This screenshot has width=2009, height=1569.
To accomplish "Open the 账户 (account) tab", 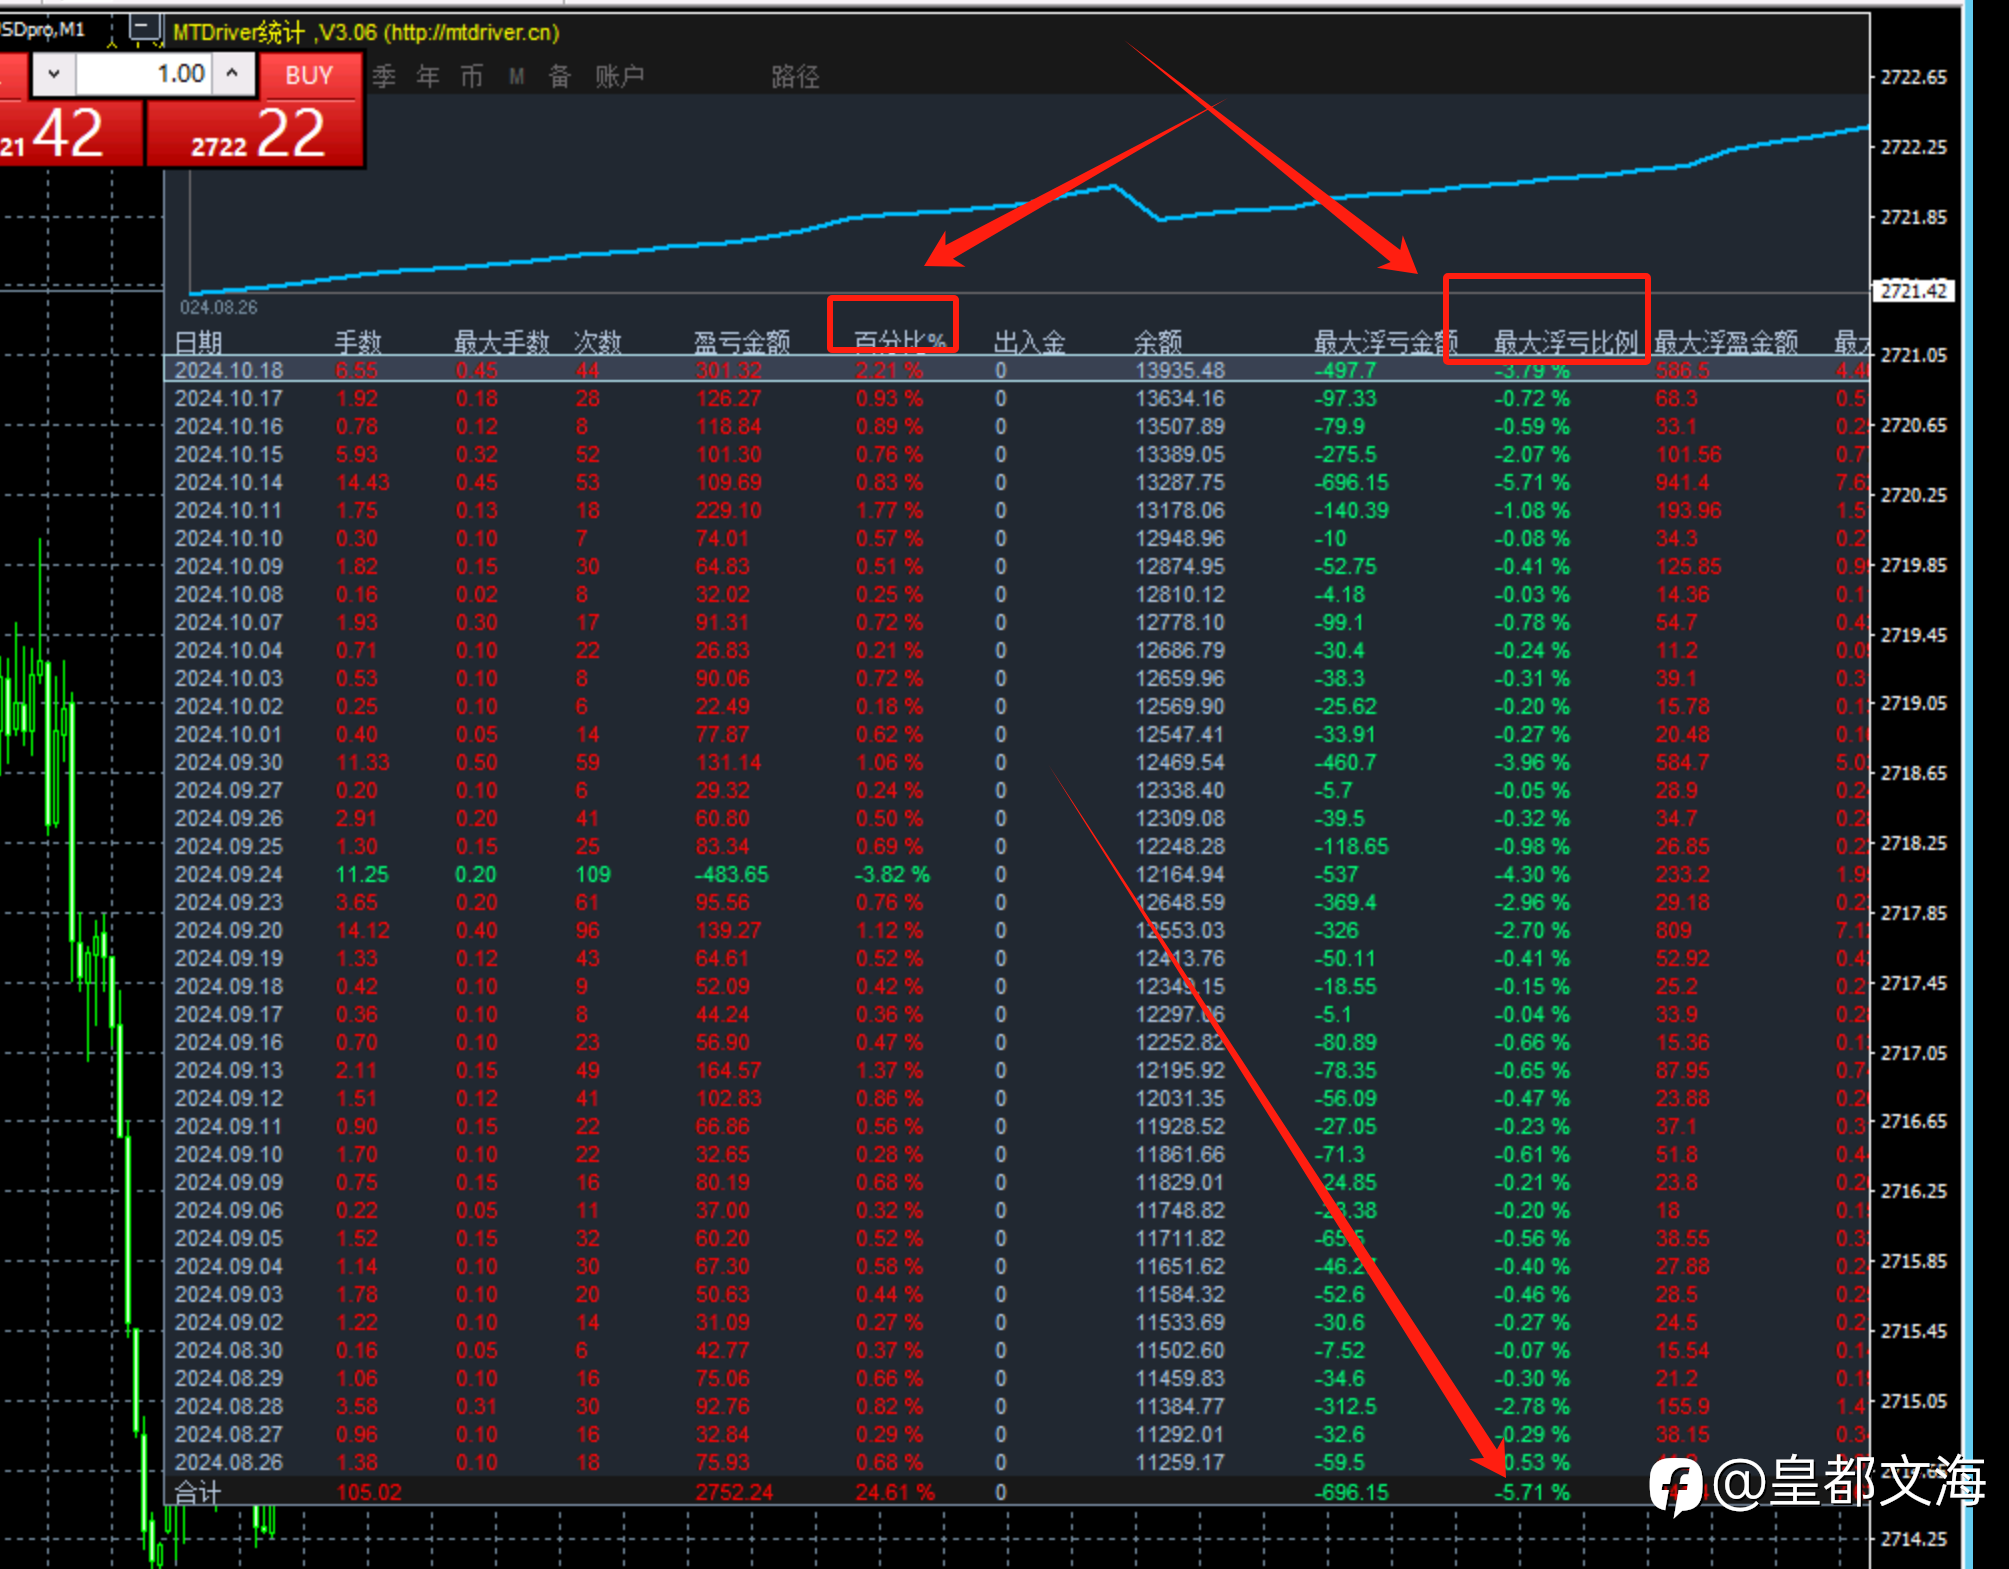I will pos(619,76).
